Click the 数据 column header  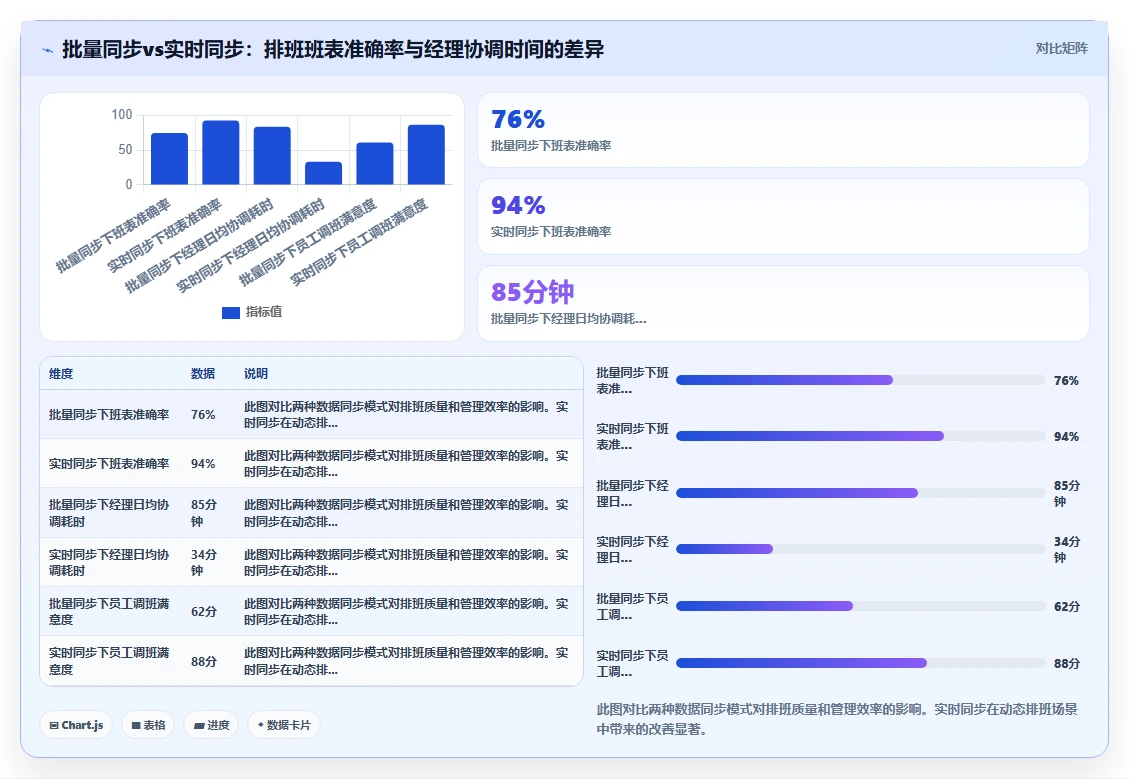tap(202, 374)
